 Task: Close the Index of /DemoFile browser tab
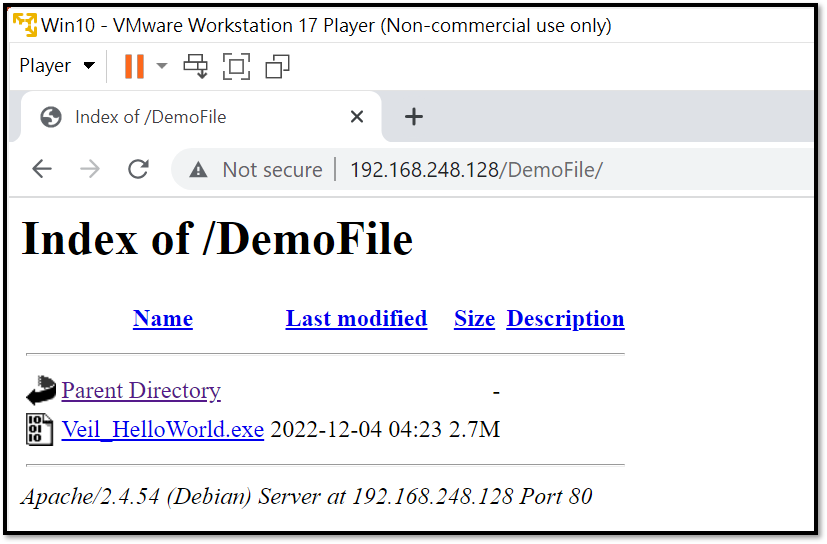pos(356,117)
